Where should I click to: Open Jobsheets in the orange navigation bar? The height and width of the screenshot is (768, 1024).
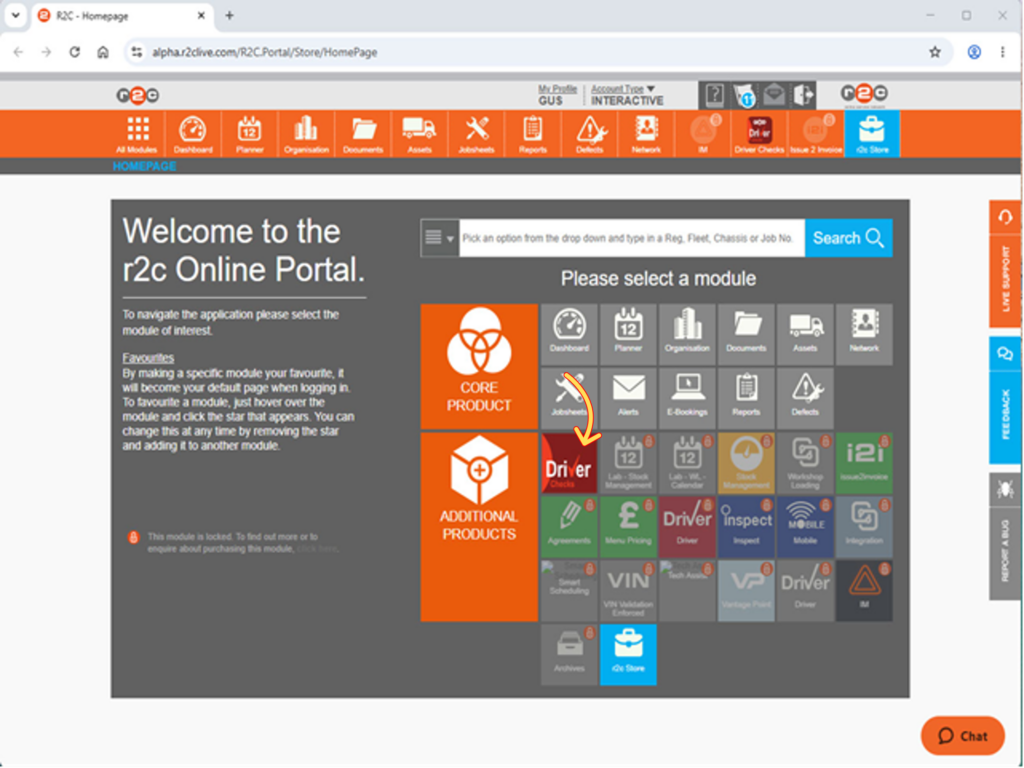(476, 134)
